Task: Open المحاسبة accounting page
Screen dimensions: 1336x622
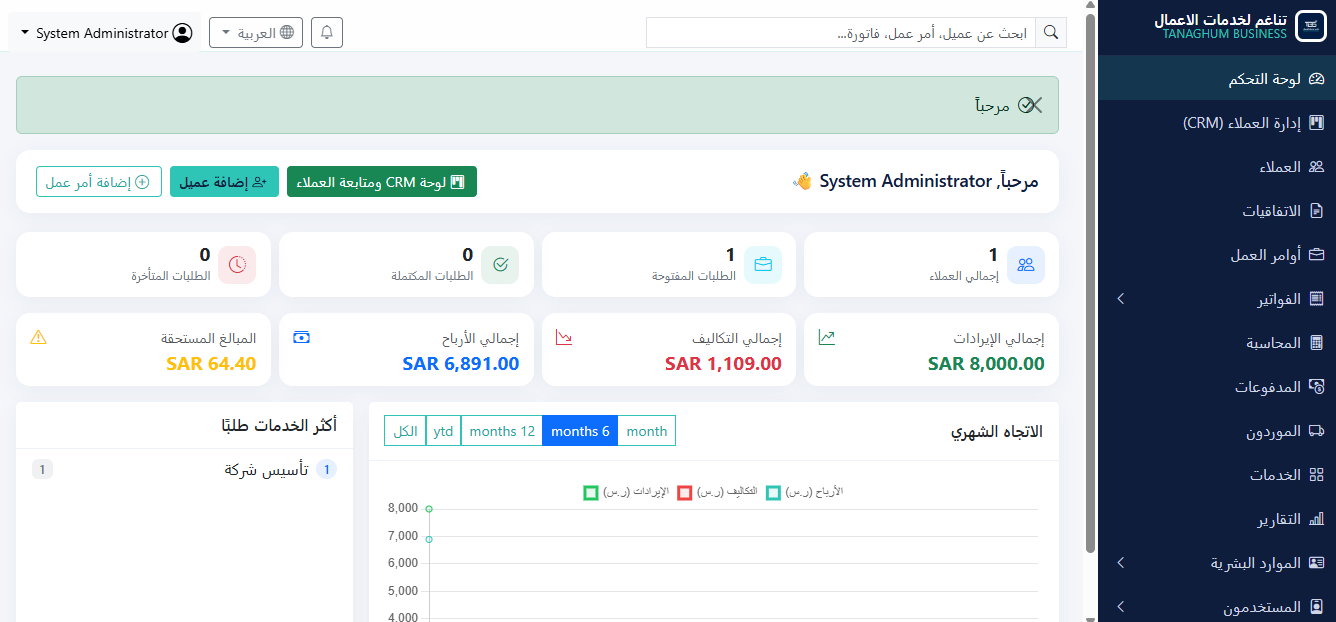Action: 1217,343
